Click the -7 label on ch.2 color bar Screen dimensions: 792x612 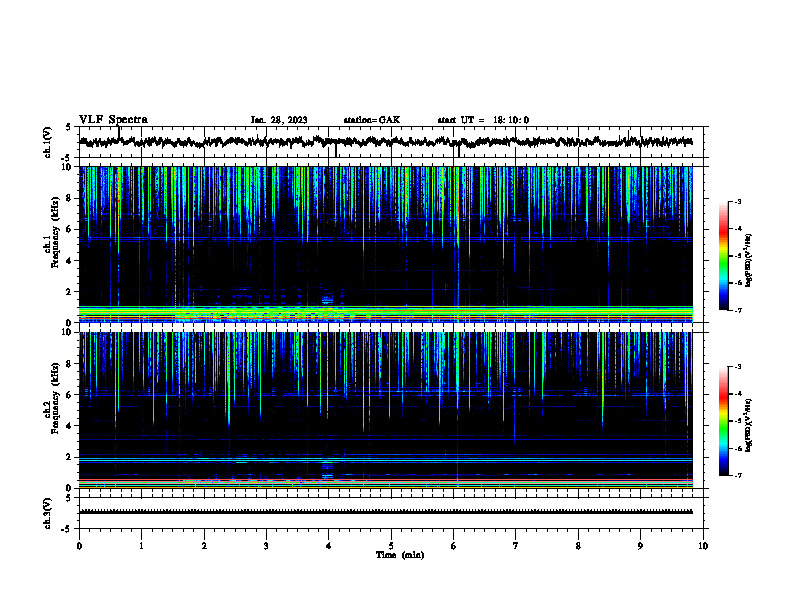click(737, 476)
